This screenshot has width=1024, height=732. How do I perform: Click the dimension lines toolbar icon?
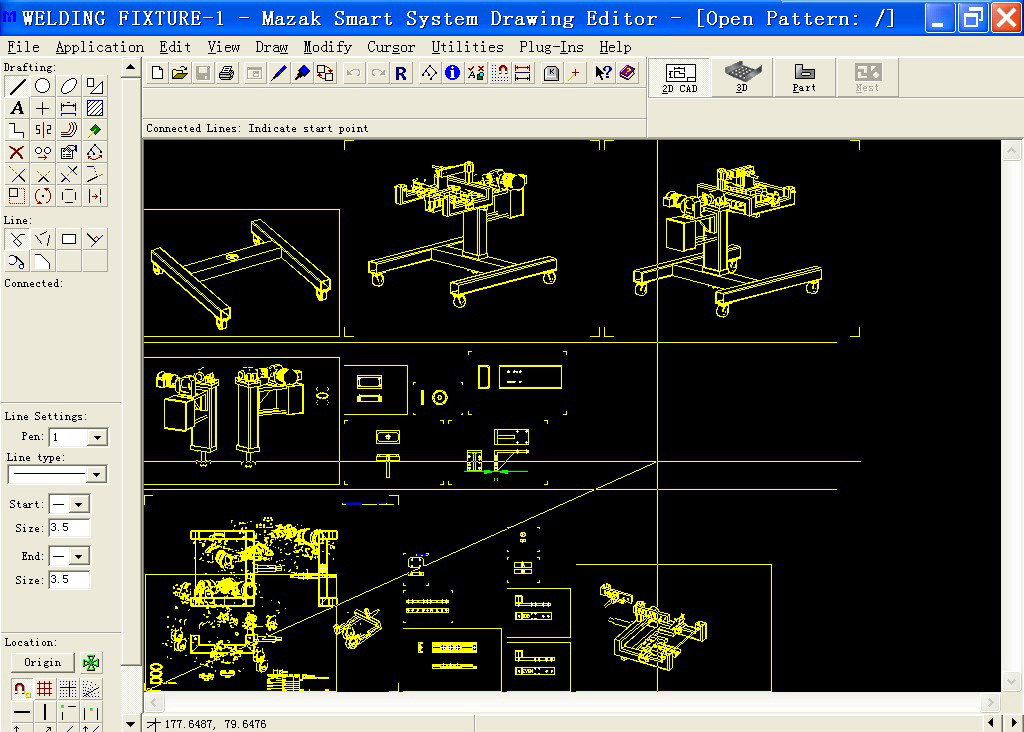(x=522, y=73)
